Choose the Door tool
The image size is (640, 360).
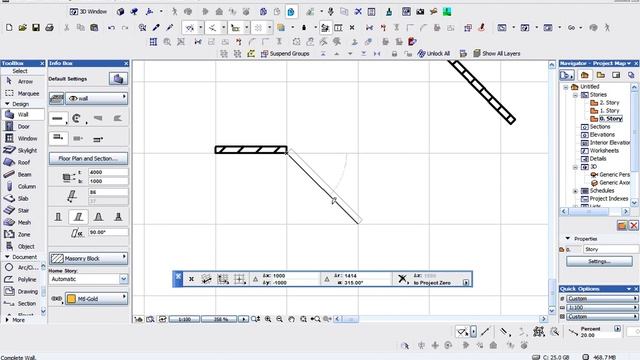[22, 127]
